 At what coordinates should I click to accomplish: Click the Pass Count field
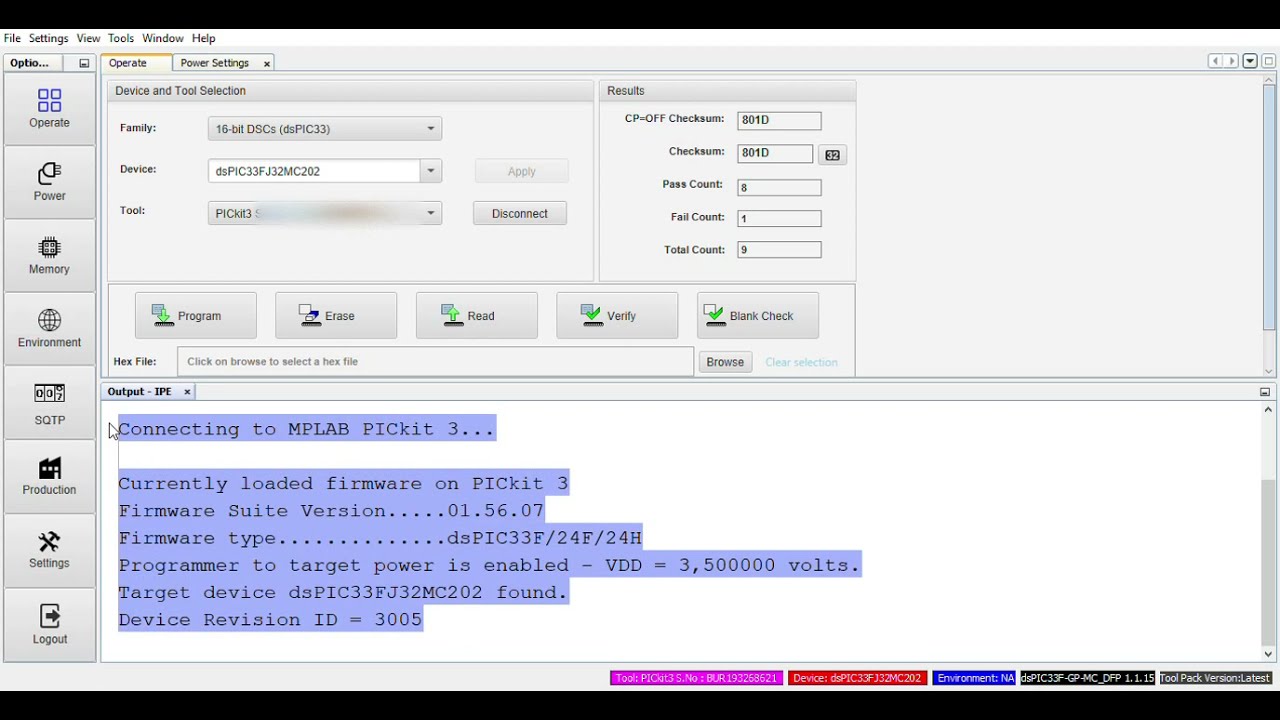coord(779,188)
